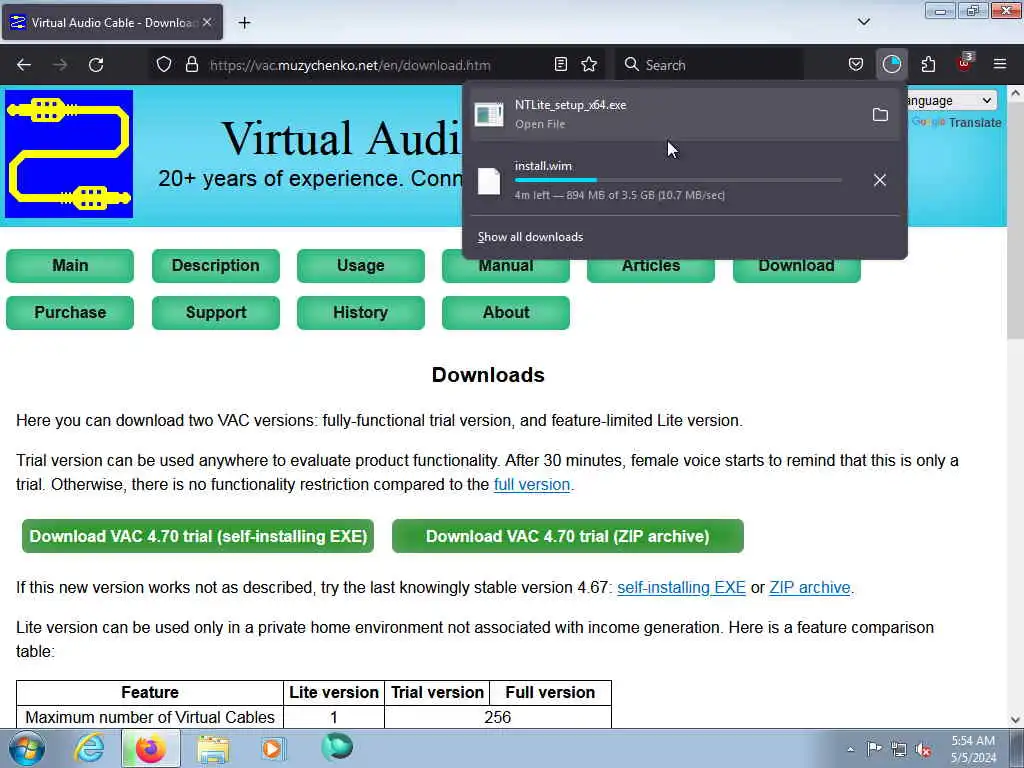Click the NTLite setup file icon
1024x768 pixels.
coord(489,115)
